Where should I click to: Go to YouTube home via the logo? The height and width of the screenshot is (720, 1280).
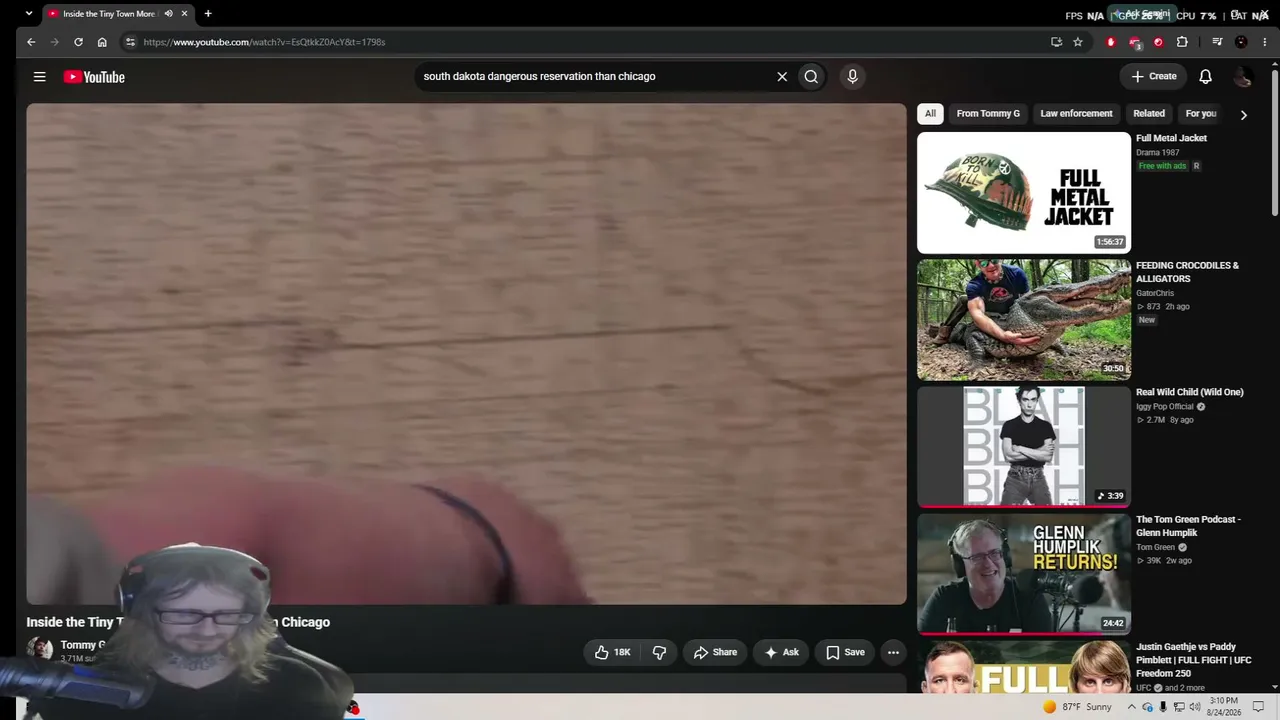pos(94,77)
